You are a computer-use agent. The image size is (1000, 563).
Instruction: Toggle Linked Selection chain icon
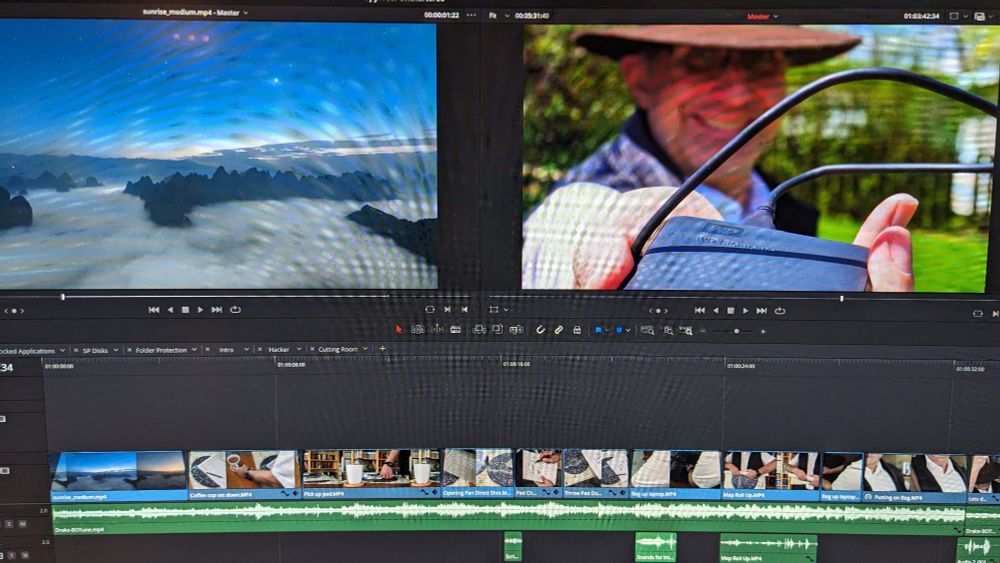[x=559, y=330]
